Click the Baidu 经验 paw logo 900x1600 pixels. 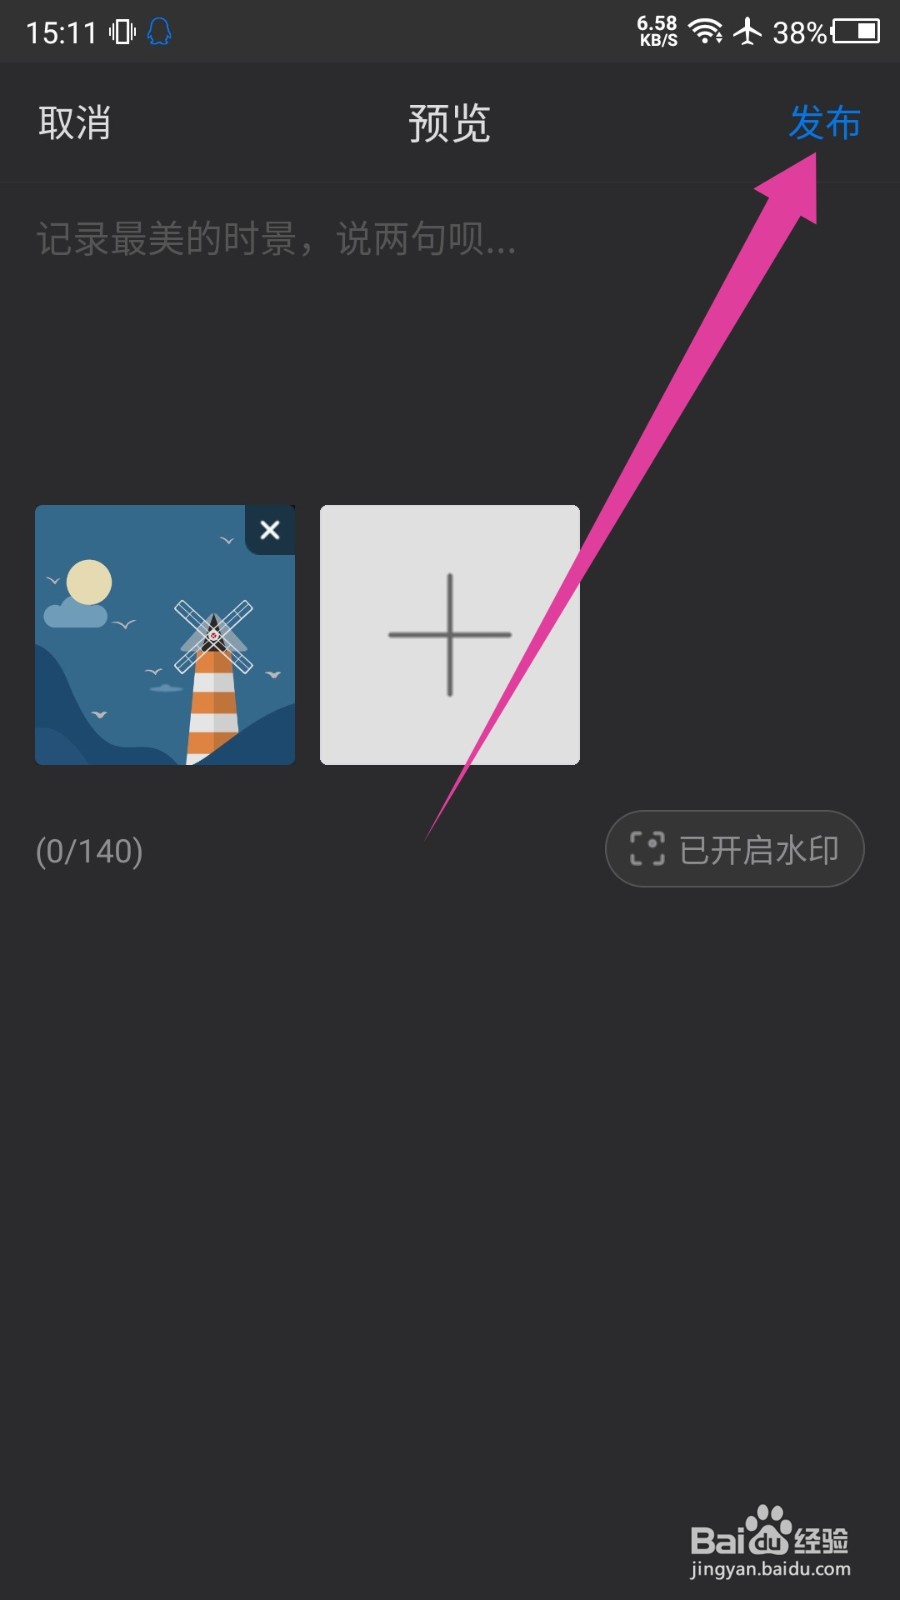(x=769, y=1532)
